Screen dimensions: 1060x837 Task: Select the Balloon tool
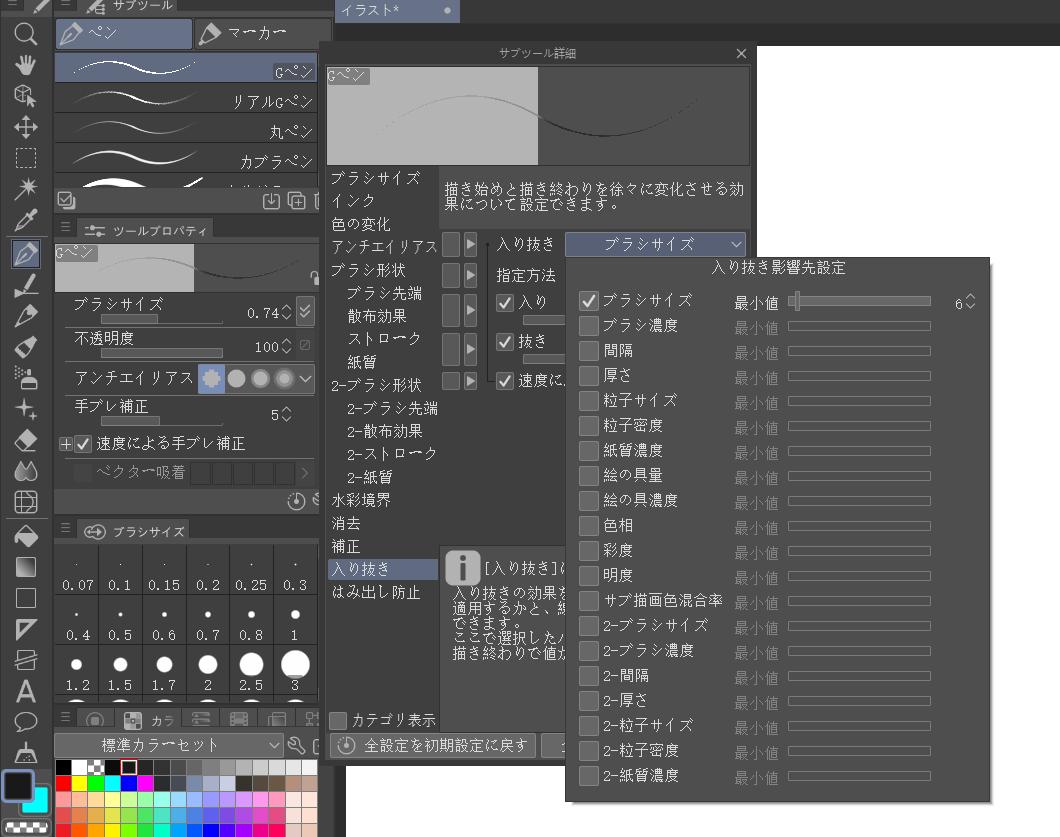[x=26, y=722]
